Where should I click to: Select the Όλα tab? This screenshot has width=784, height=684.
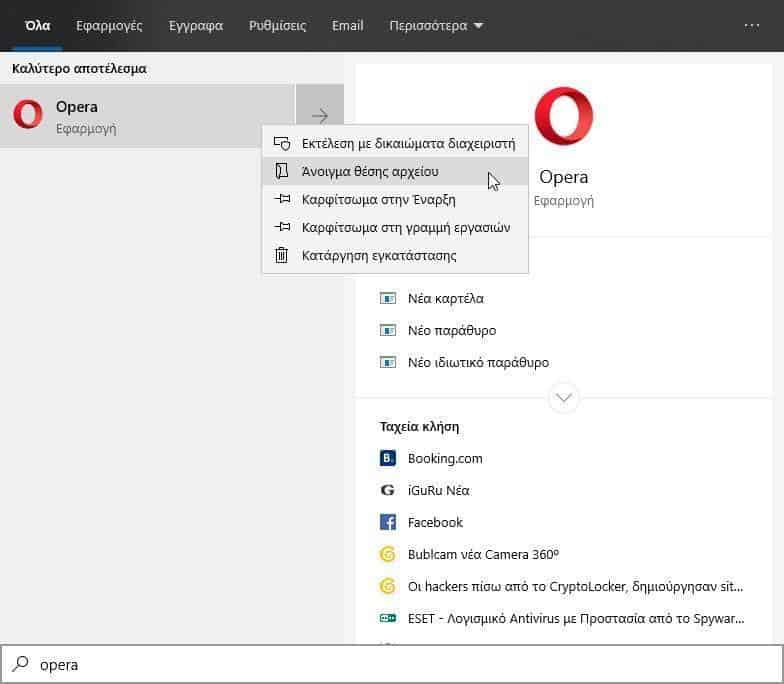coord(38,26)
